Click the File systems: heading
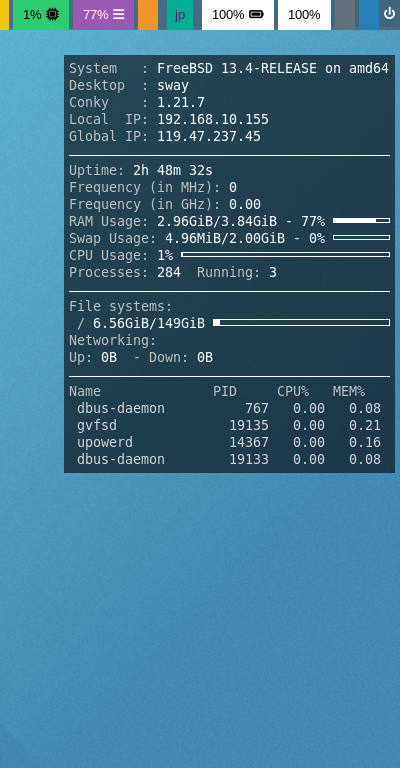This screenshot has height=768, width=400. point(121,307)
